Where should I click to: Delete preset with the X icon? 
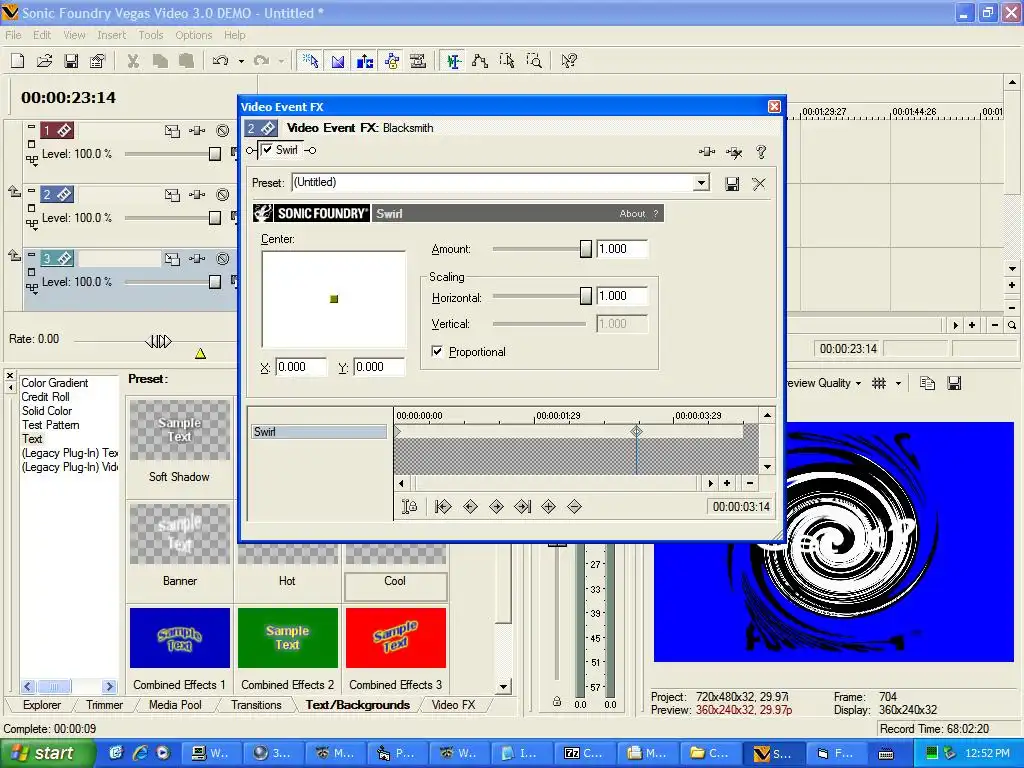[x=758, y=184]
